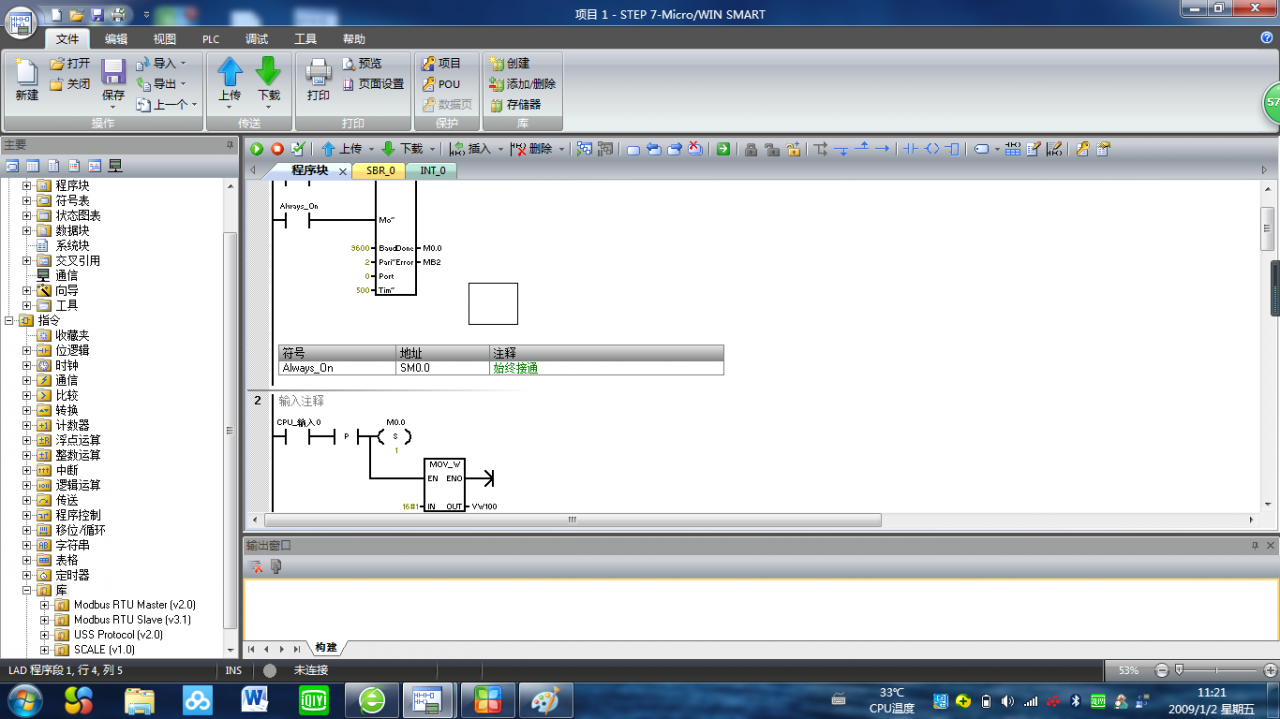The height and width of the screenshot is (719, 1280).
Task: Click the 关闭 (Close) button in ribbon
Action: [x=70, y=84]
